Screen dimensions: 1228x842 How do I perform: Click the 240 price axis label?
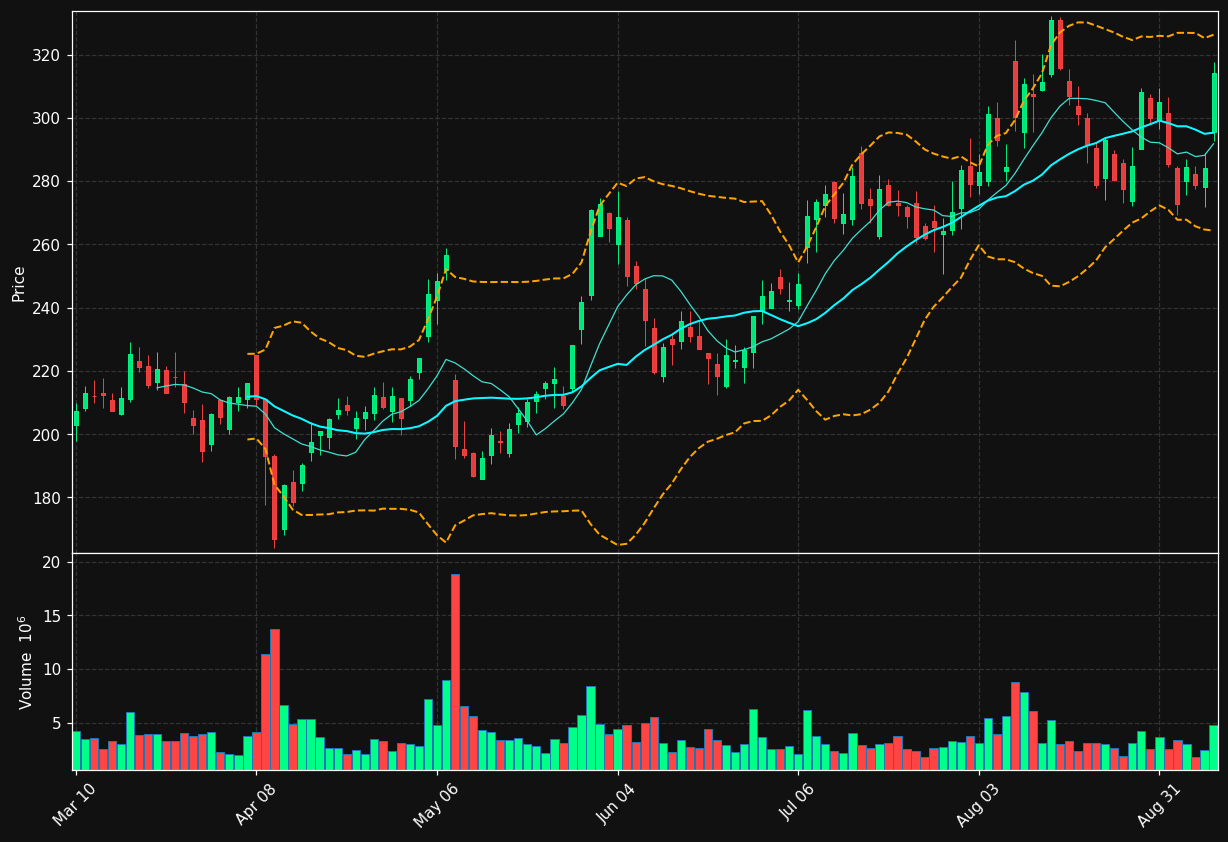(47, 308)
